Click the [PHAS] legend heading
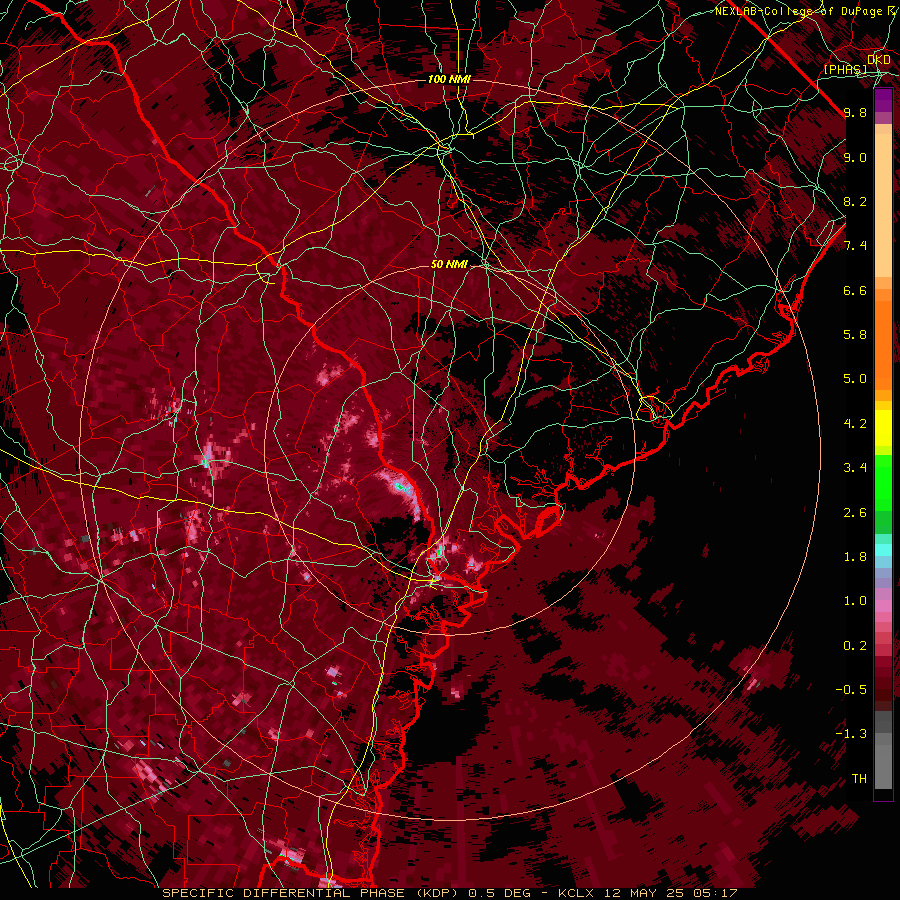The height and width of the screenshot is (900, 900). 845,69
